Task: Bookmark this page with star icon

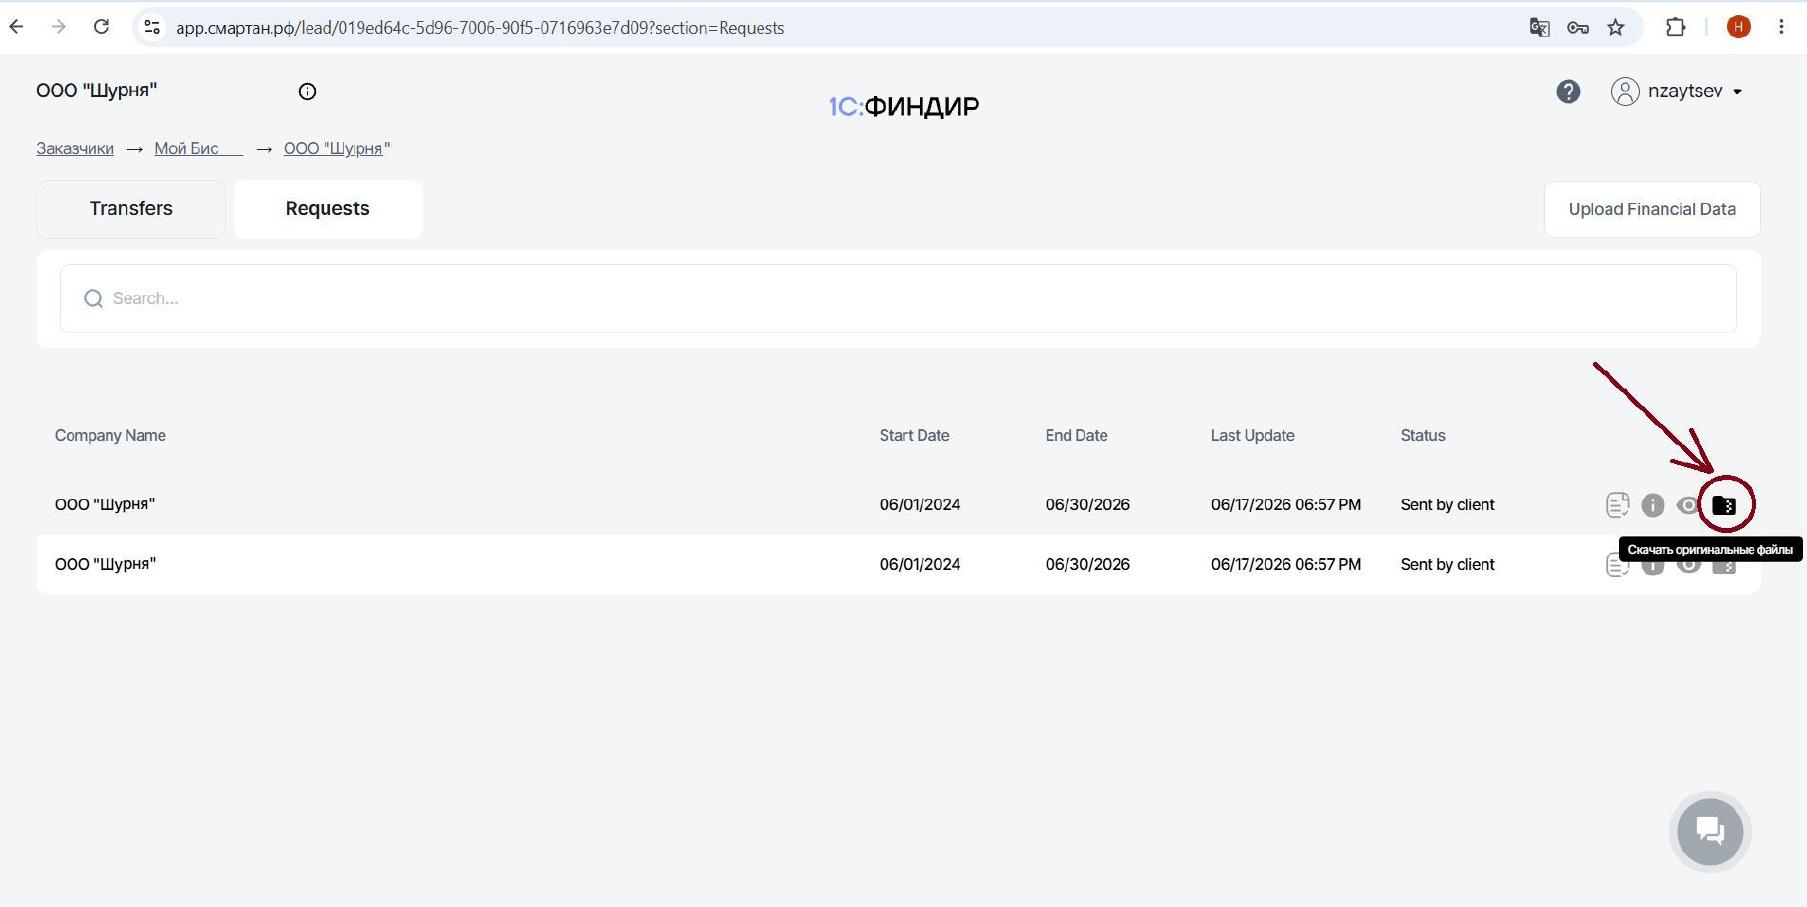Action: tap(1616, 27)
